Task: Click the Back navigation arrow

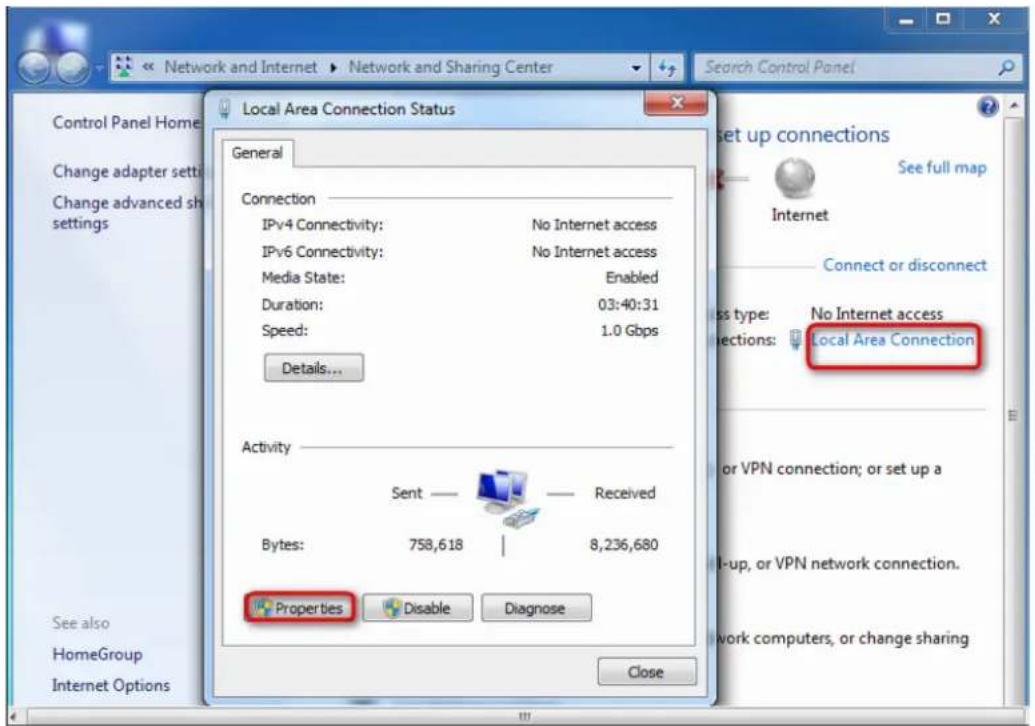Action: [x=33, y=67]
